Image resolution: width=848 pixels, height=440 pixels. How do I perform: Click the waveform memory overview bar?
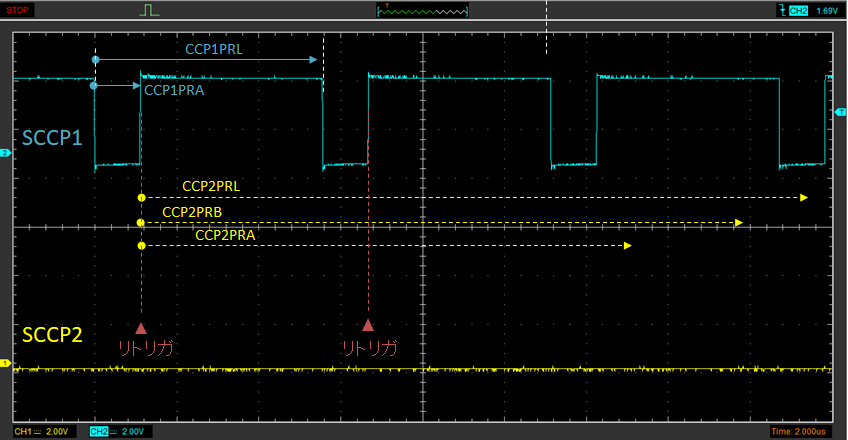tap(422, 10)
